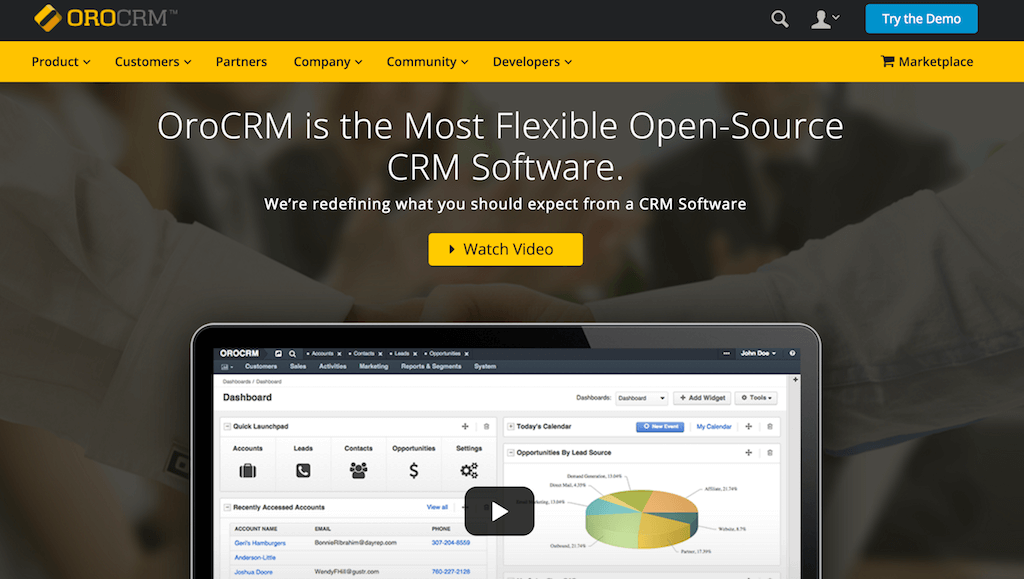Expand the Product menu
1024x579 pixels.
click(60, 61)
